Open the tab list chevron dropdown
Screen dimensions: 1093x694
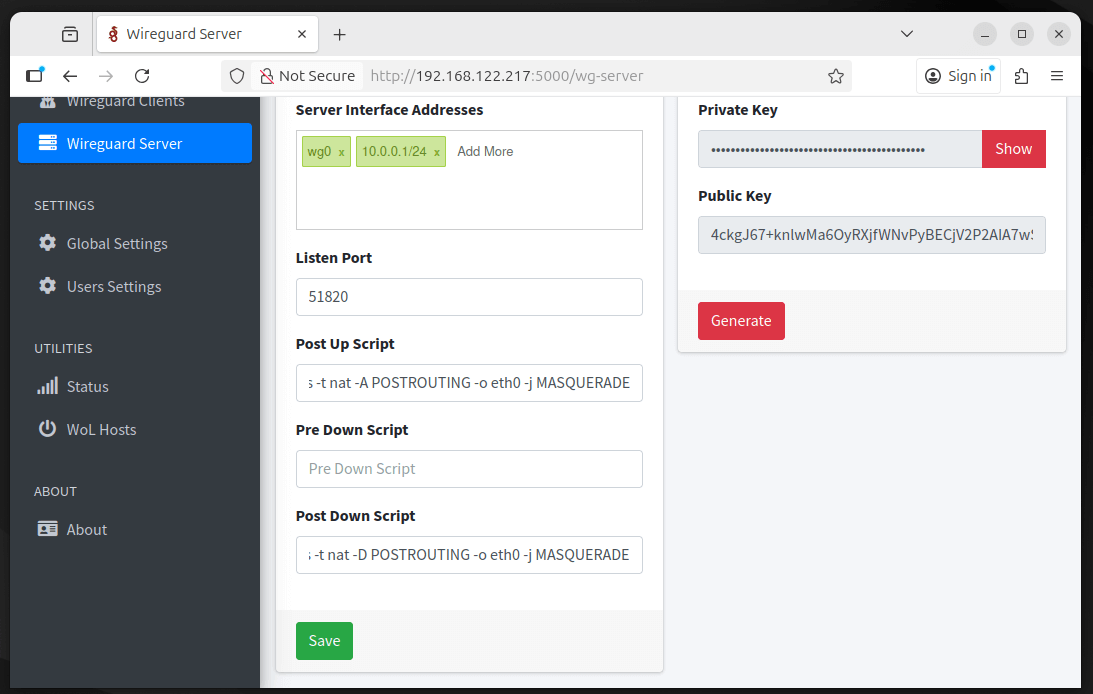pyautogui.click(x=906, y=33)
